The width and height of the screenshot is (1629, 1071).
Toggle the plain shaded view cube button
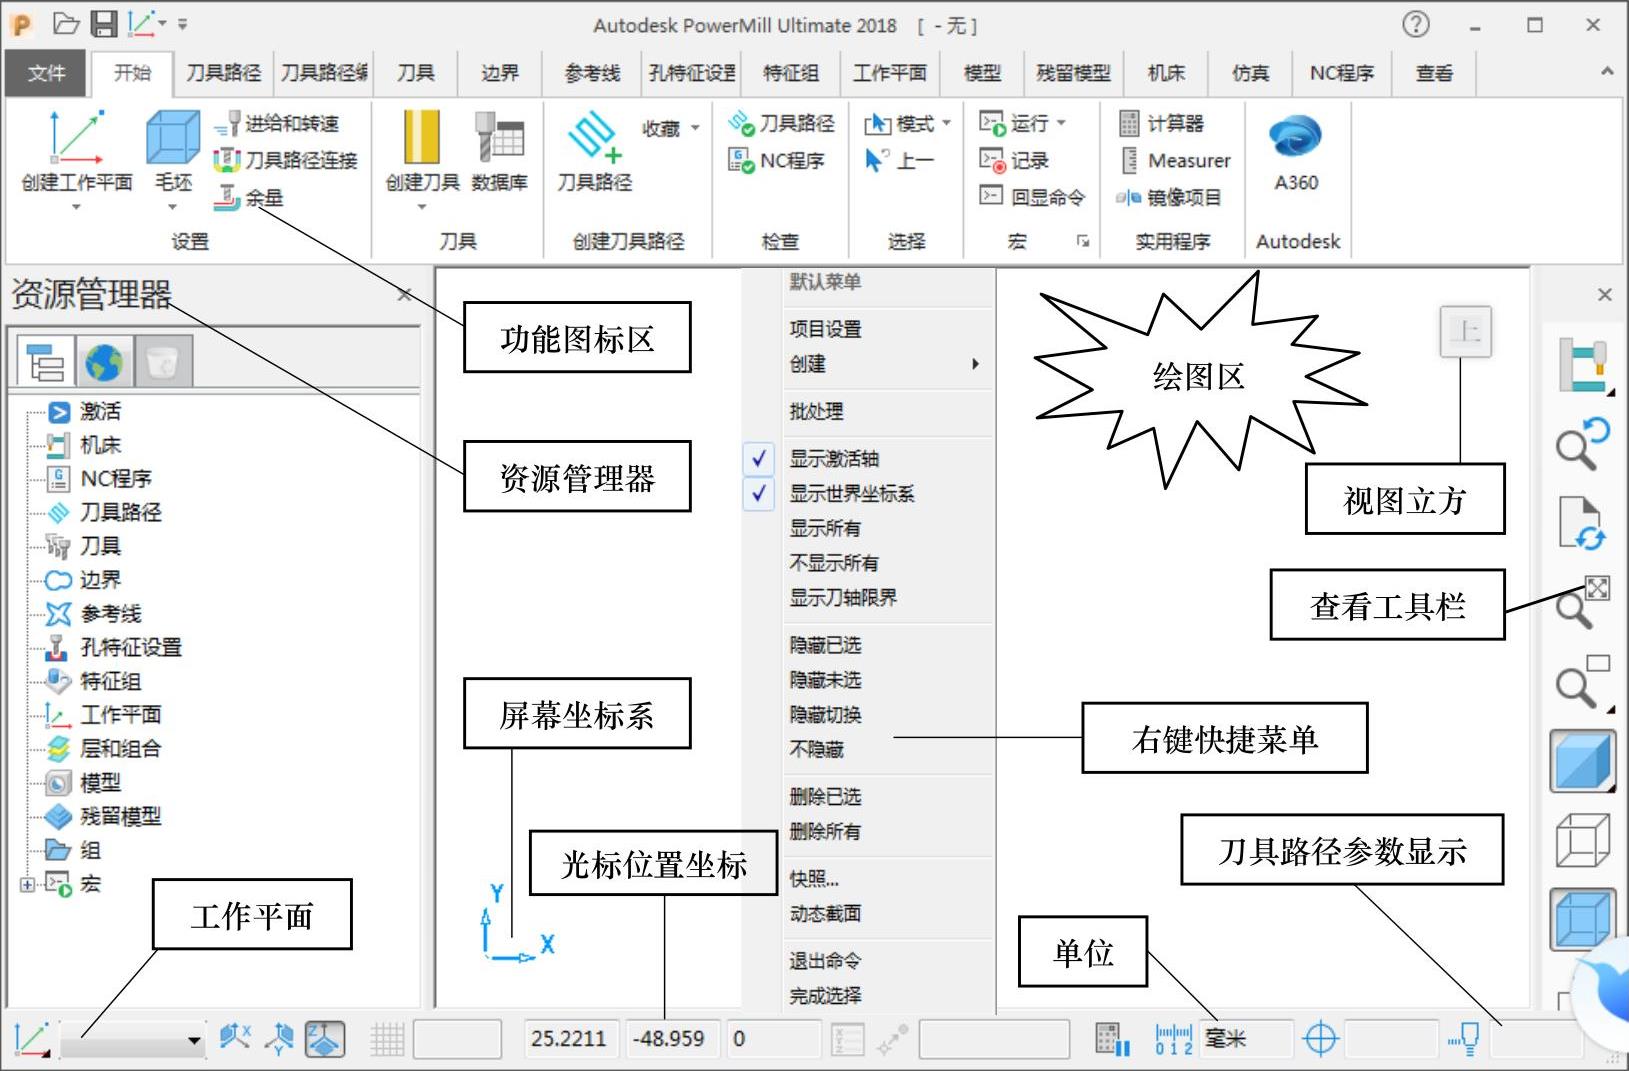tap(1583, 762)
